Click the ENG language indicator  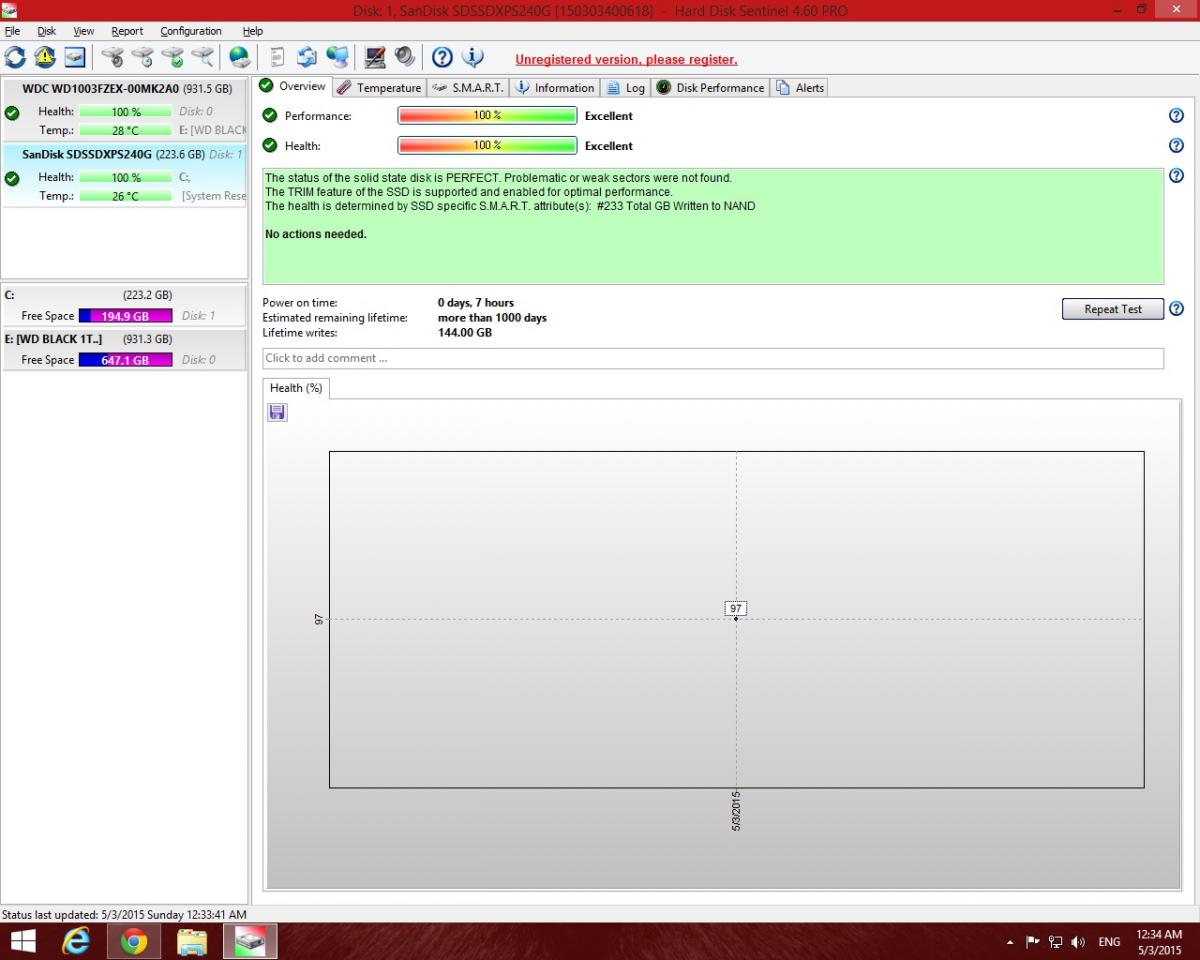point(1109,942)
